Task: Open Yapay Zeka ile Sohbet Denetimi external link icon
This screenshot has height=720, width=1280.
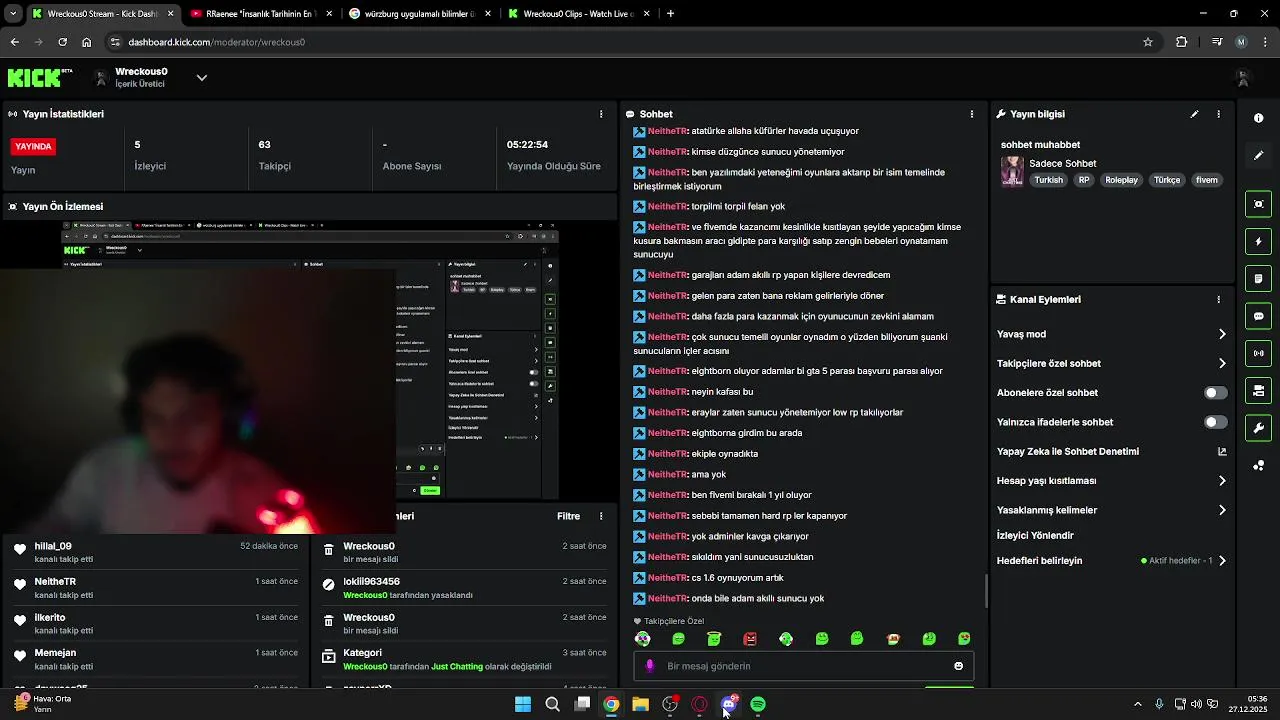Action: (x=1221, y=452)
